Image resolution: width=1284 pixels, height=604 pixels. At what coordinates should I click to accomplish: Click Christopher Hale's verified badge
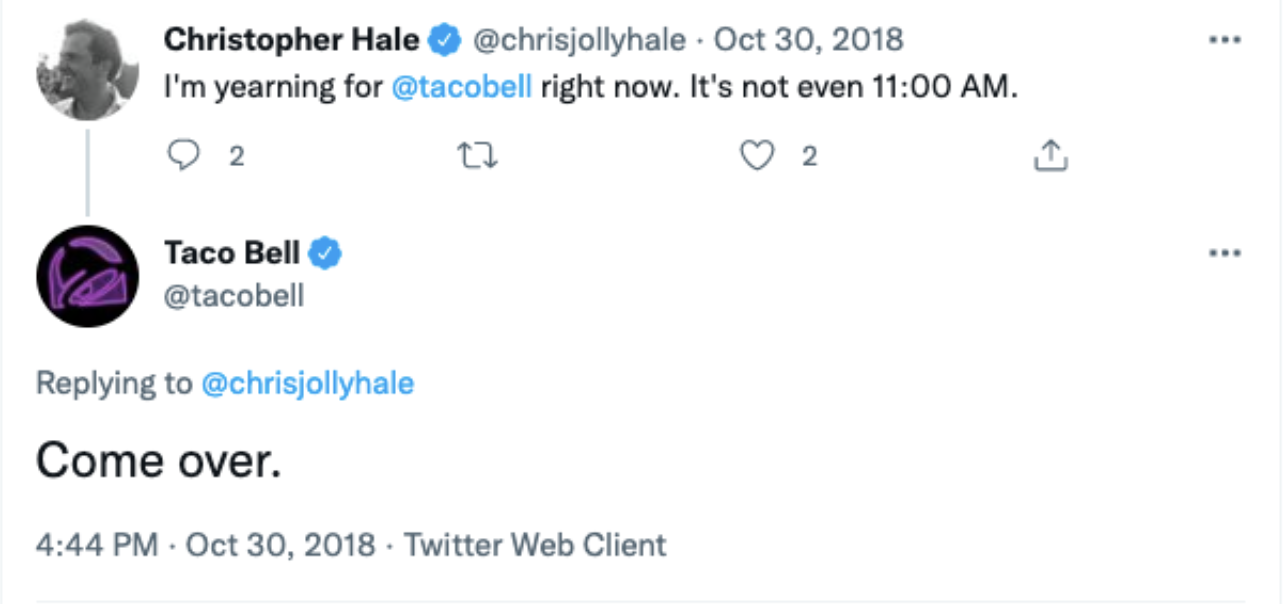[444, 41]
